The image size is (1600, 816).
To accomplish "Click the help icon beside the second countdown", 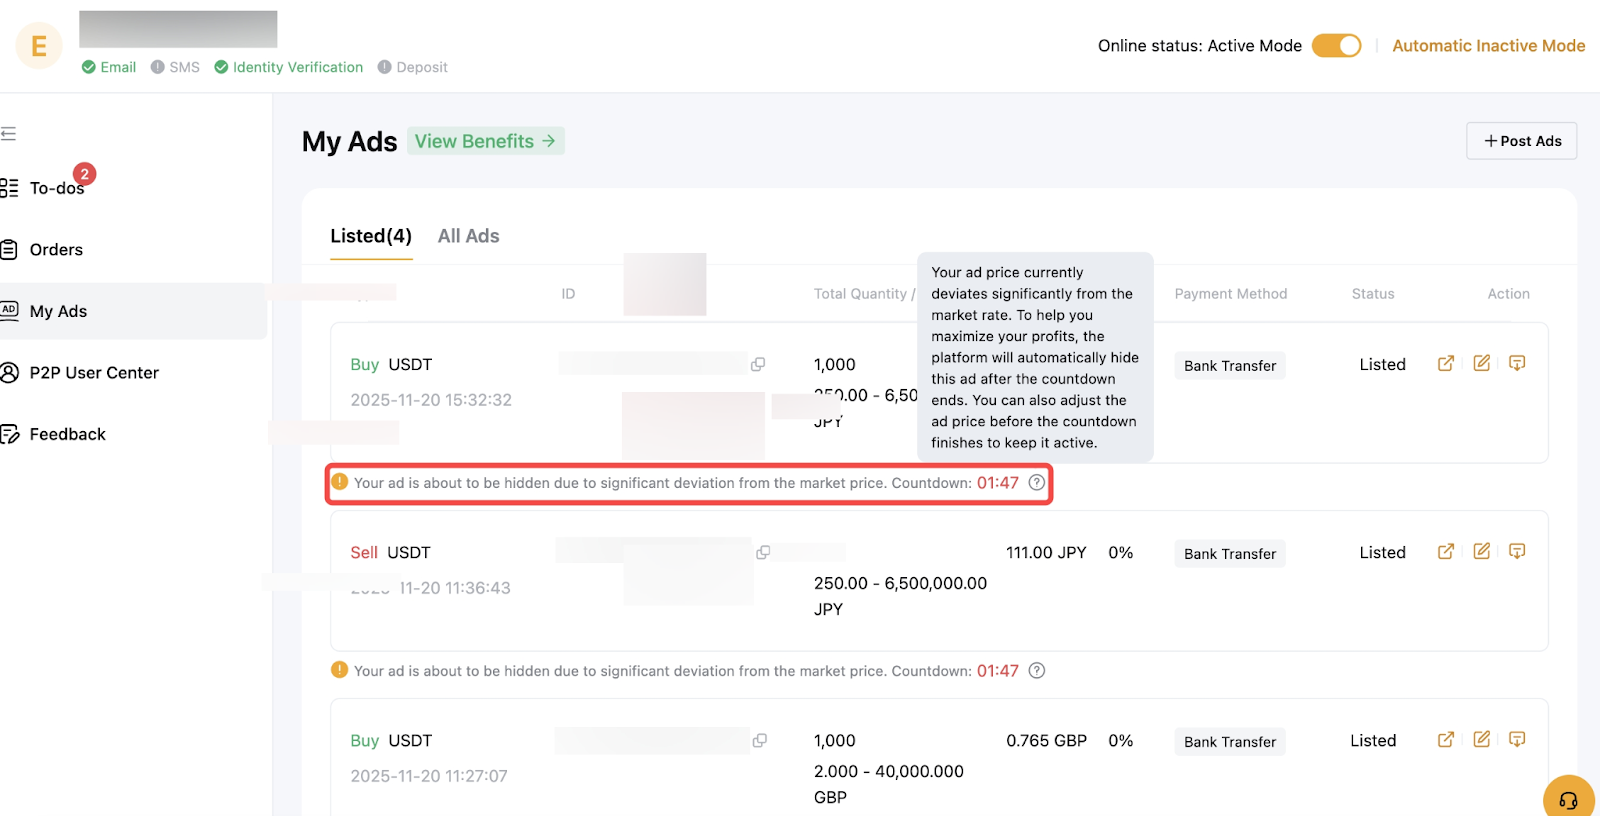I will [x=1037, y=671].
